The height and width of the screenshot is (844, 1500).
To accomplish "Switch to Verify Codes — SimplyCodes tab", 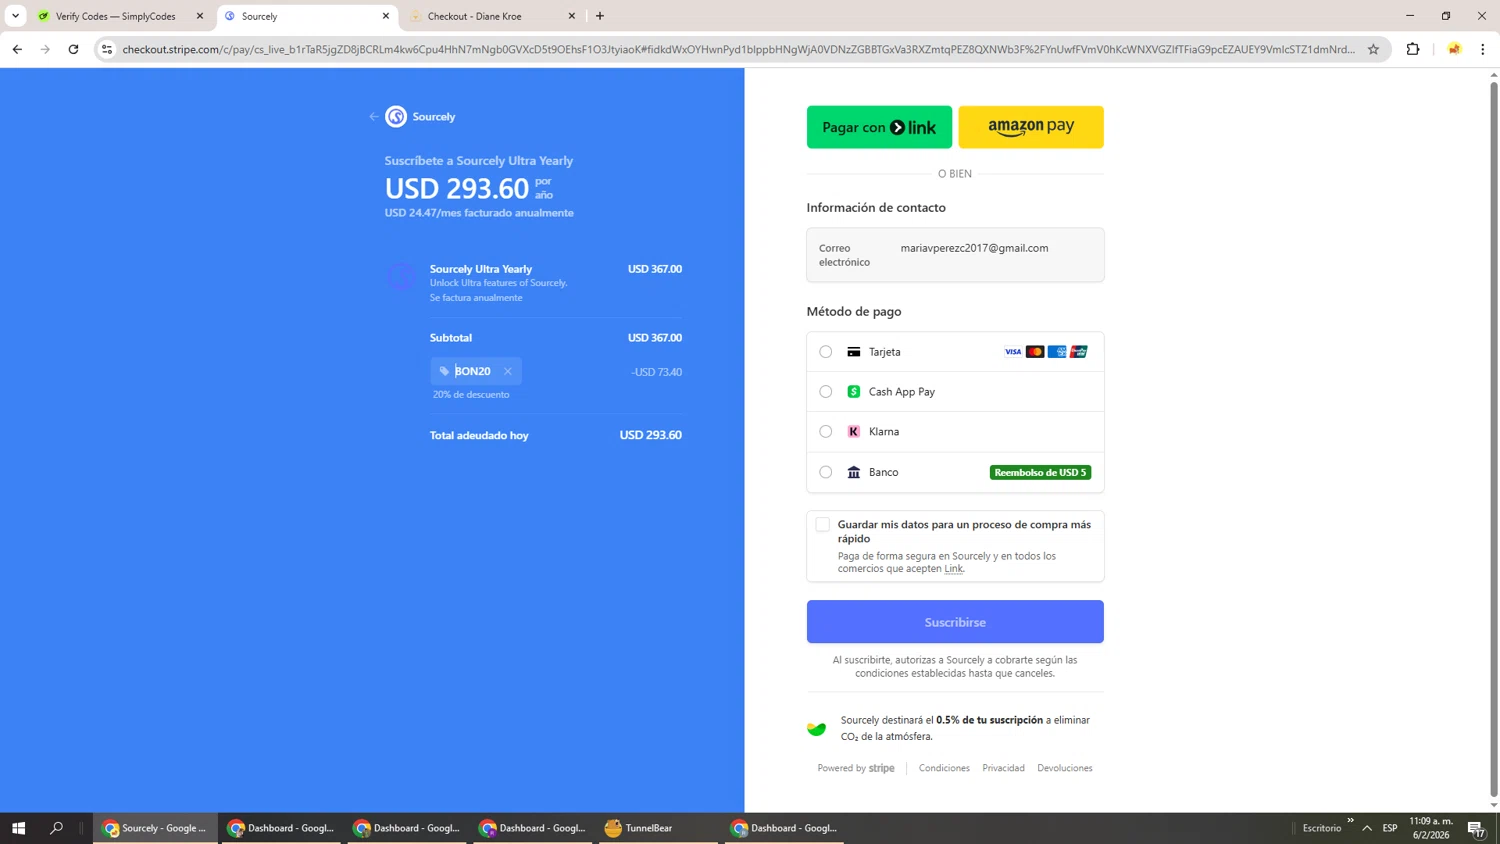I will click(x=116, y=16).
